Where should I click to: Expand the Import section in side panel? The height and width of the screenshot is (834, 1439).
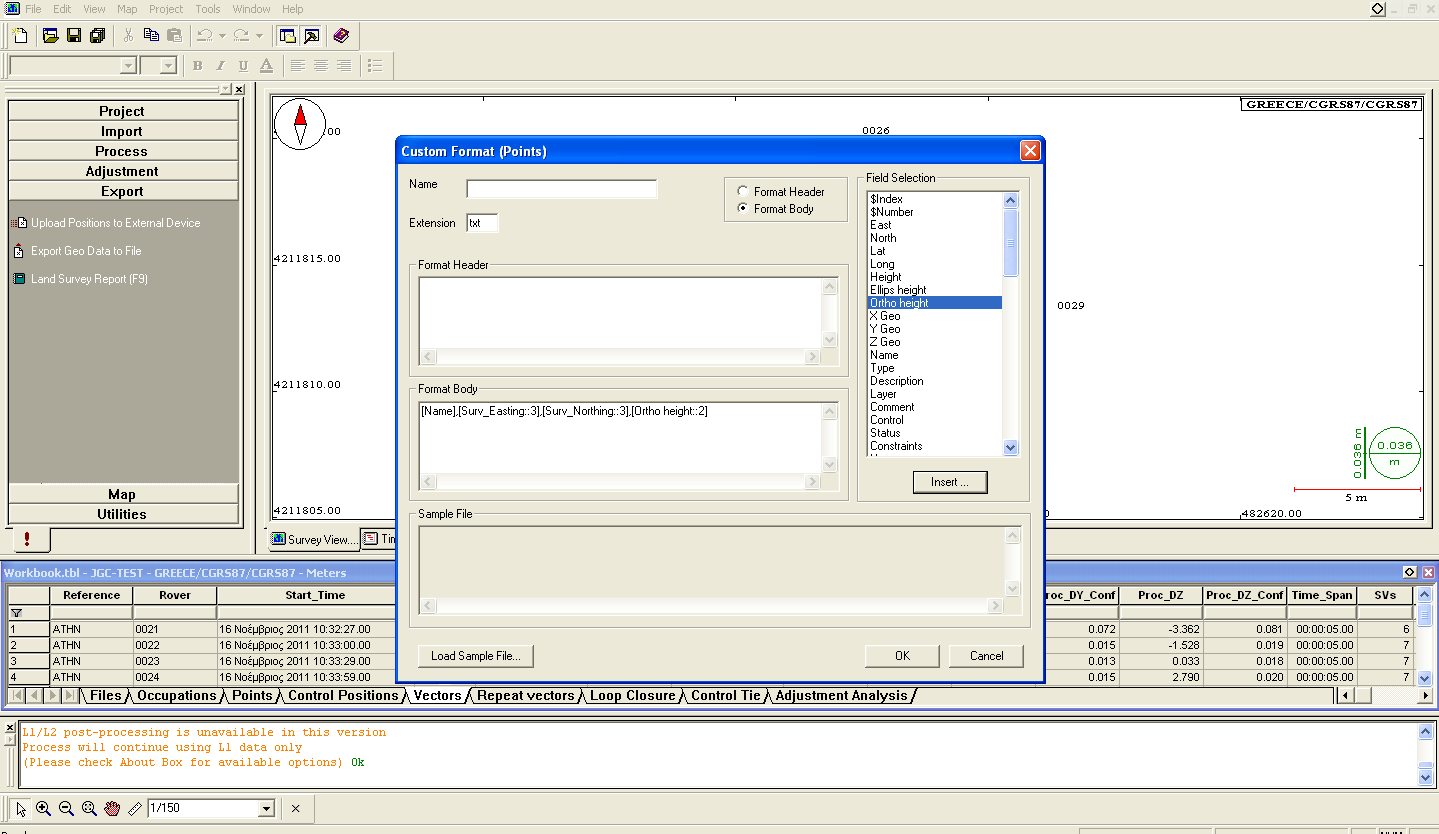pos(122,131)
